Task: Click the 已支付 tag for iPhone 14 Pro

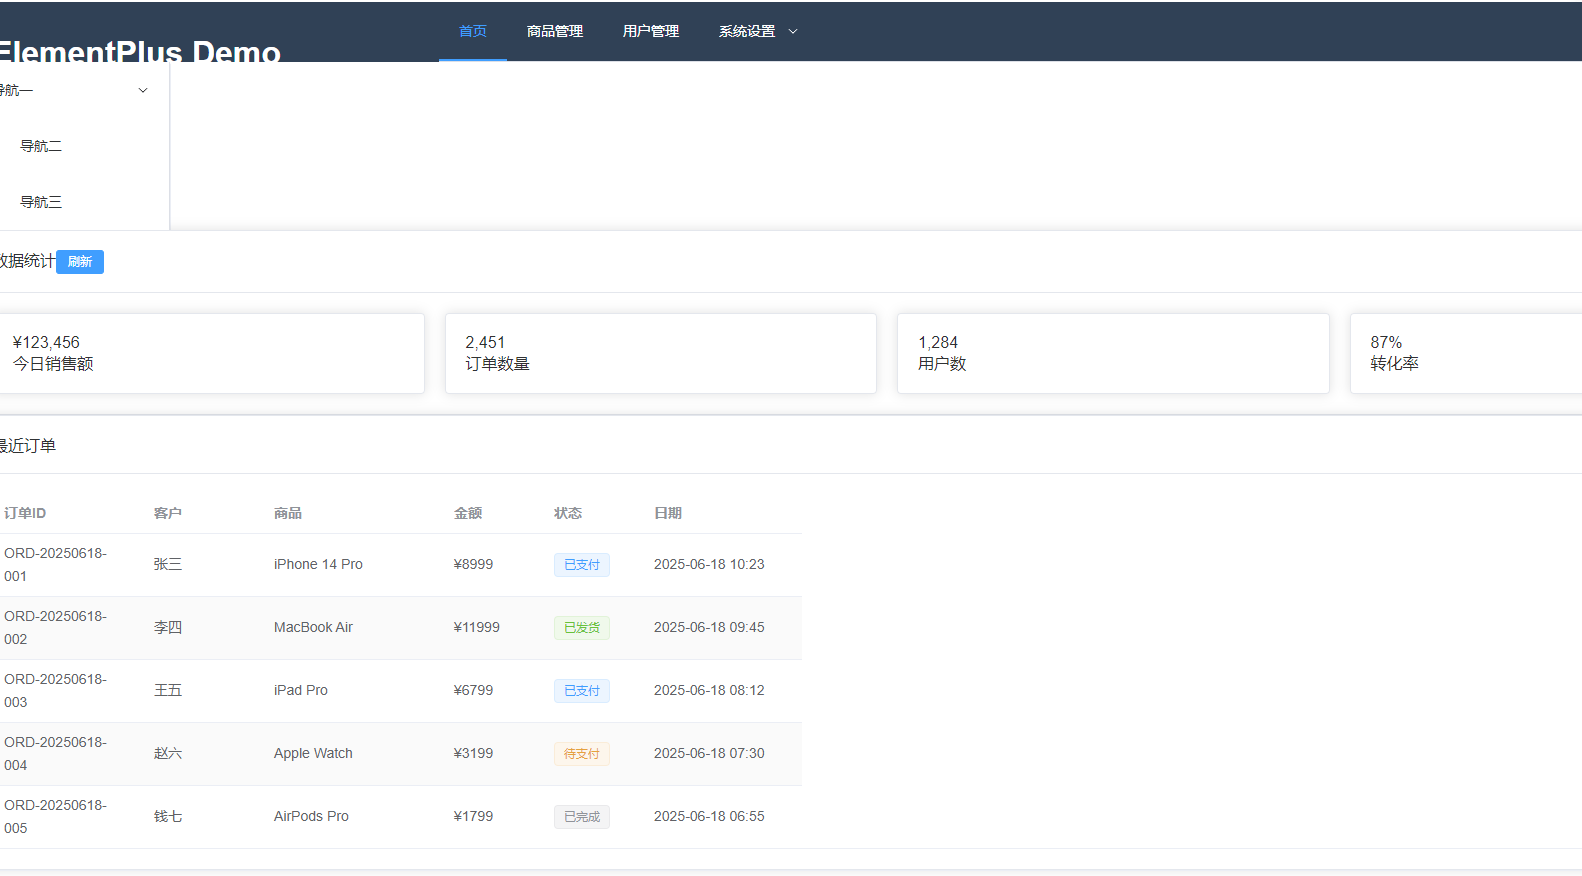Action: coord(582,565)
